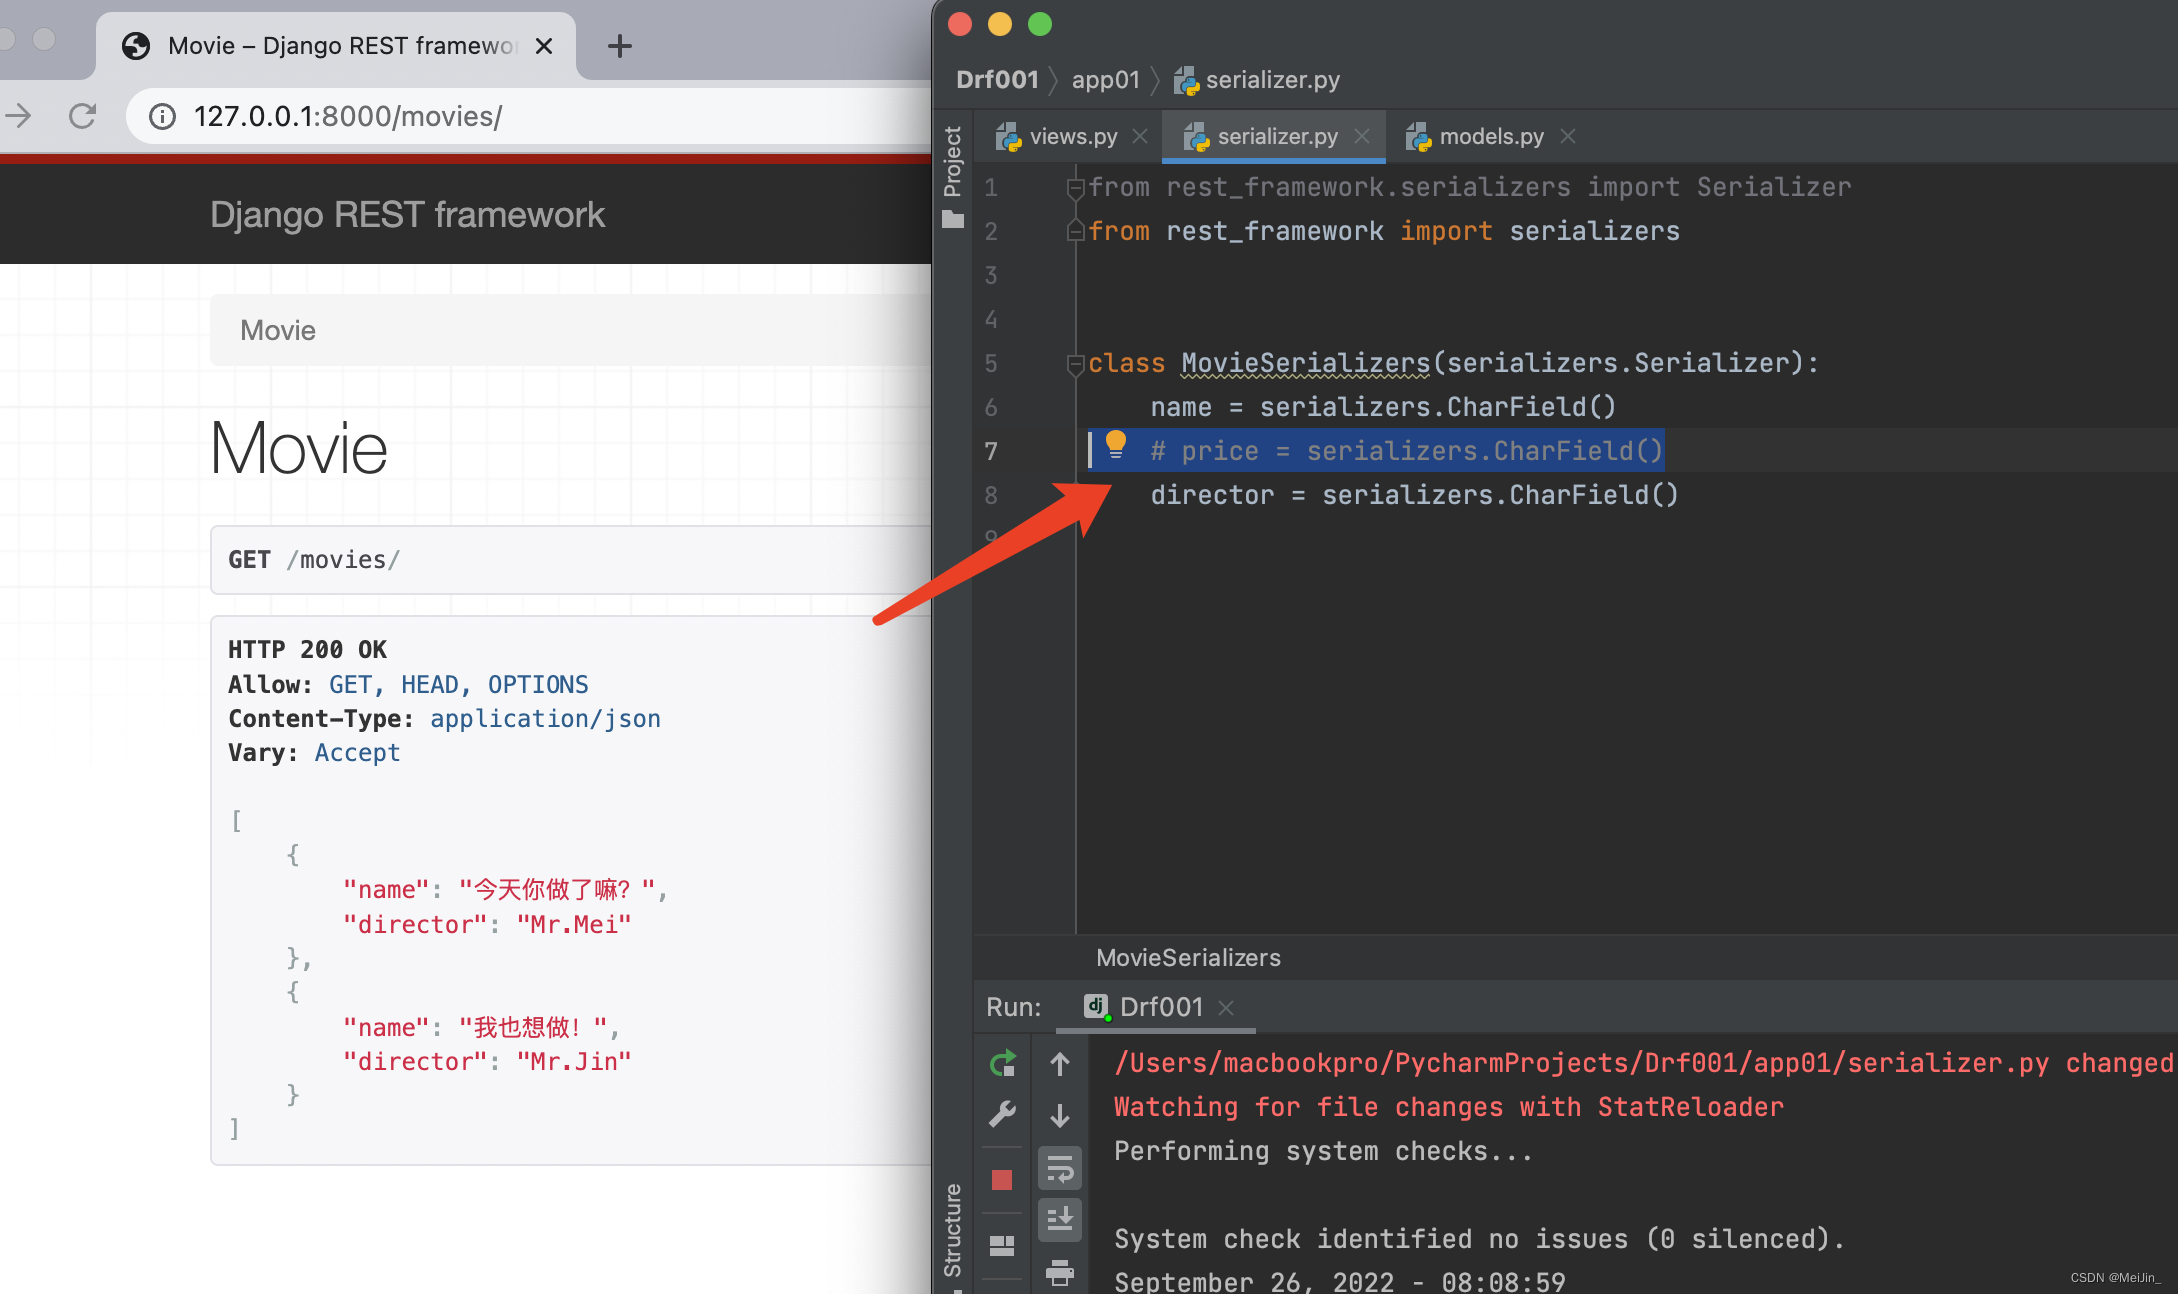Click Drf001 in the breadcrumb path
The width and height of the screenshot is (2178, 1294).
tap(997, 80)
